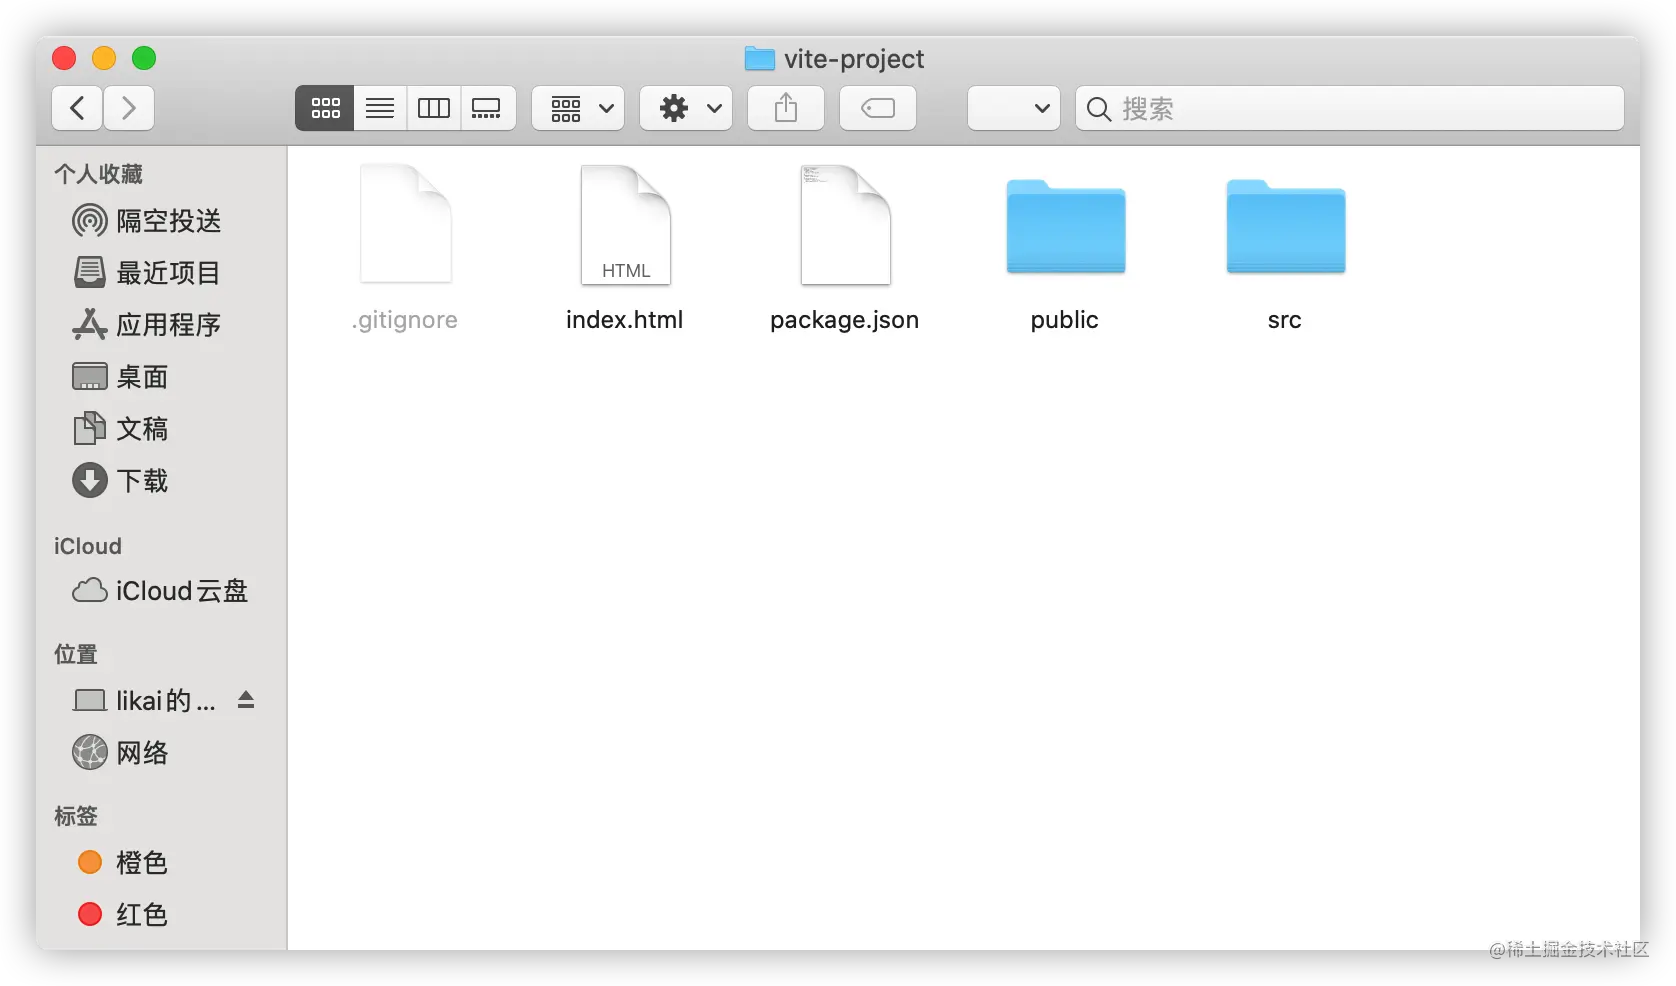The height and width of the screenshot is (986, 1676).
Task: Click the .gitignore file name label
Action: click(405, 320)
